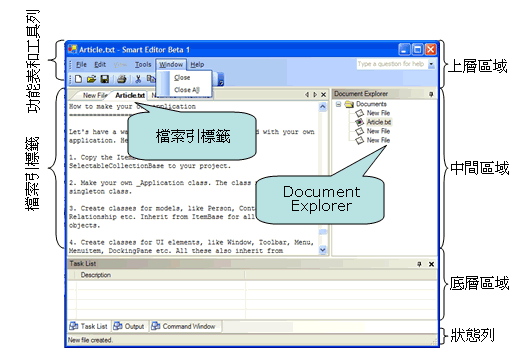Choose Close All from Window menu
This screenshot has height=360, width=512.
coord(187,90)
